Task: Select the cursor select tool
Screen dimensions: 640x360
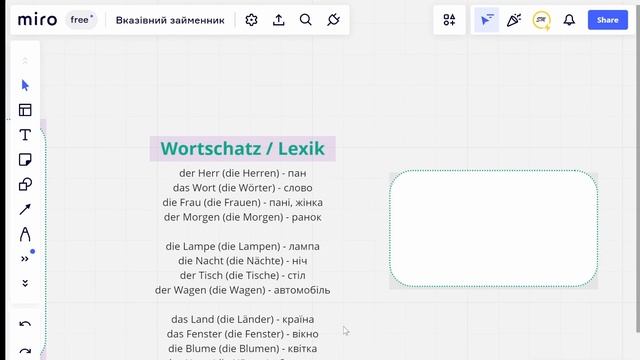Action: point(25,85)
